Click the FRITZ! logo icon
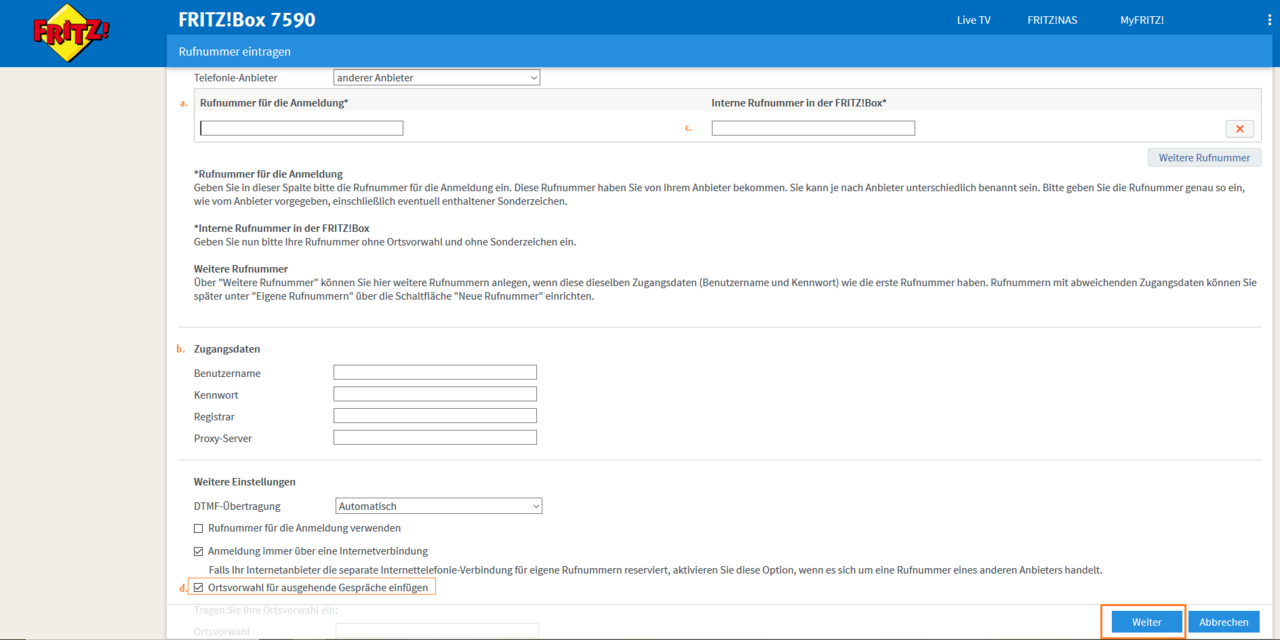The width and height of the screenshot is (1280, 640). click(x=71, y=33)
